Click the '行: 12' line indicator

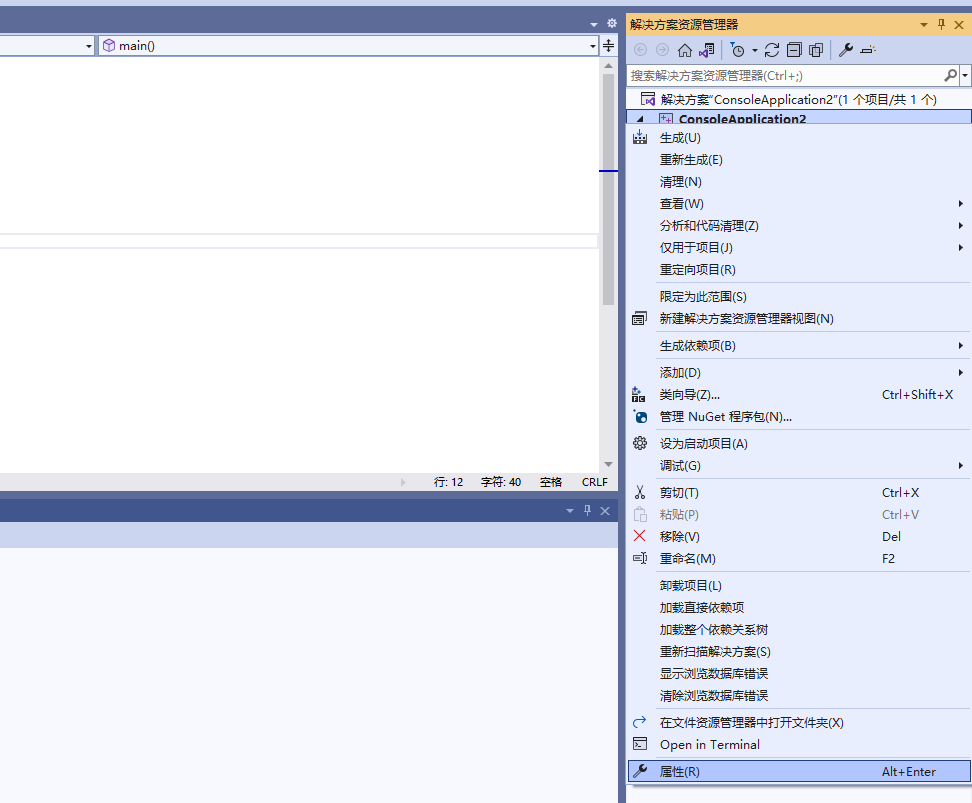[x=448, y=482]
